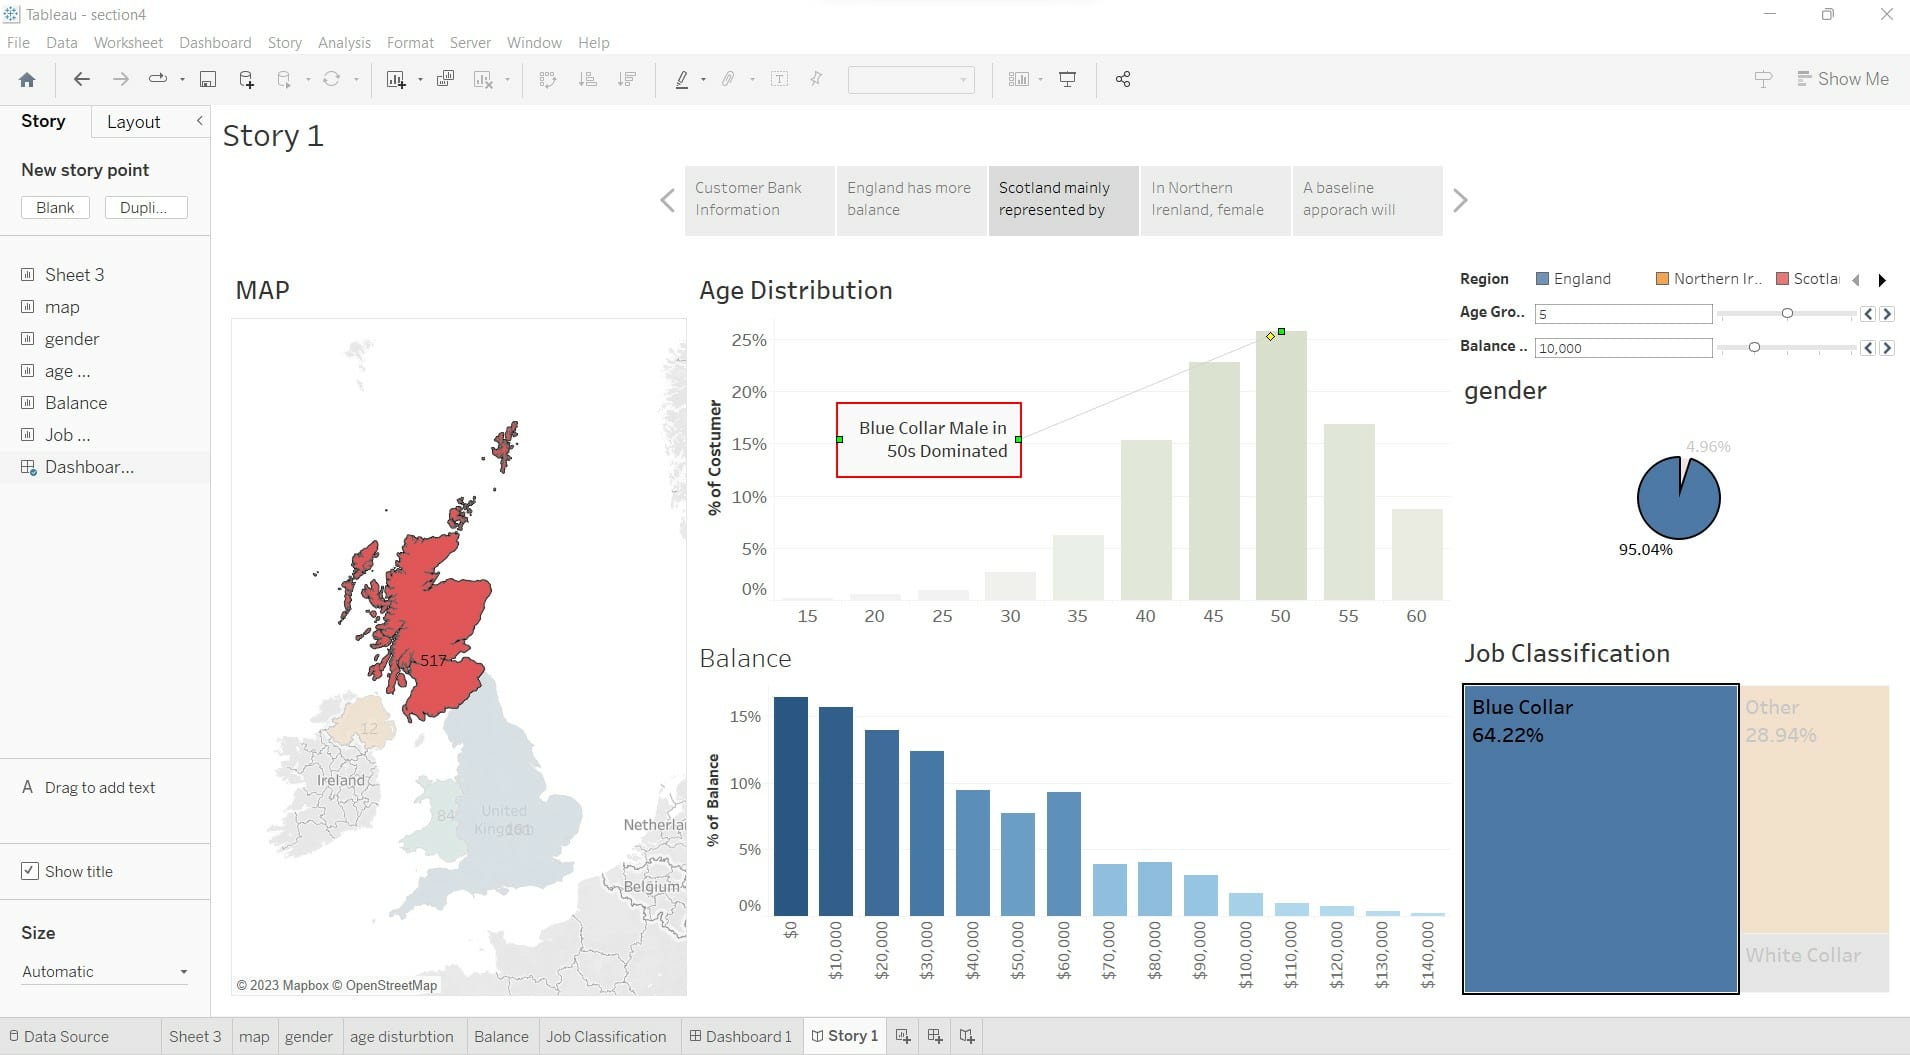Image resolution: width=1910 pixels, height=1055 pixels.
Task: Click the Blank story point button
Action: pos(55,208)
